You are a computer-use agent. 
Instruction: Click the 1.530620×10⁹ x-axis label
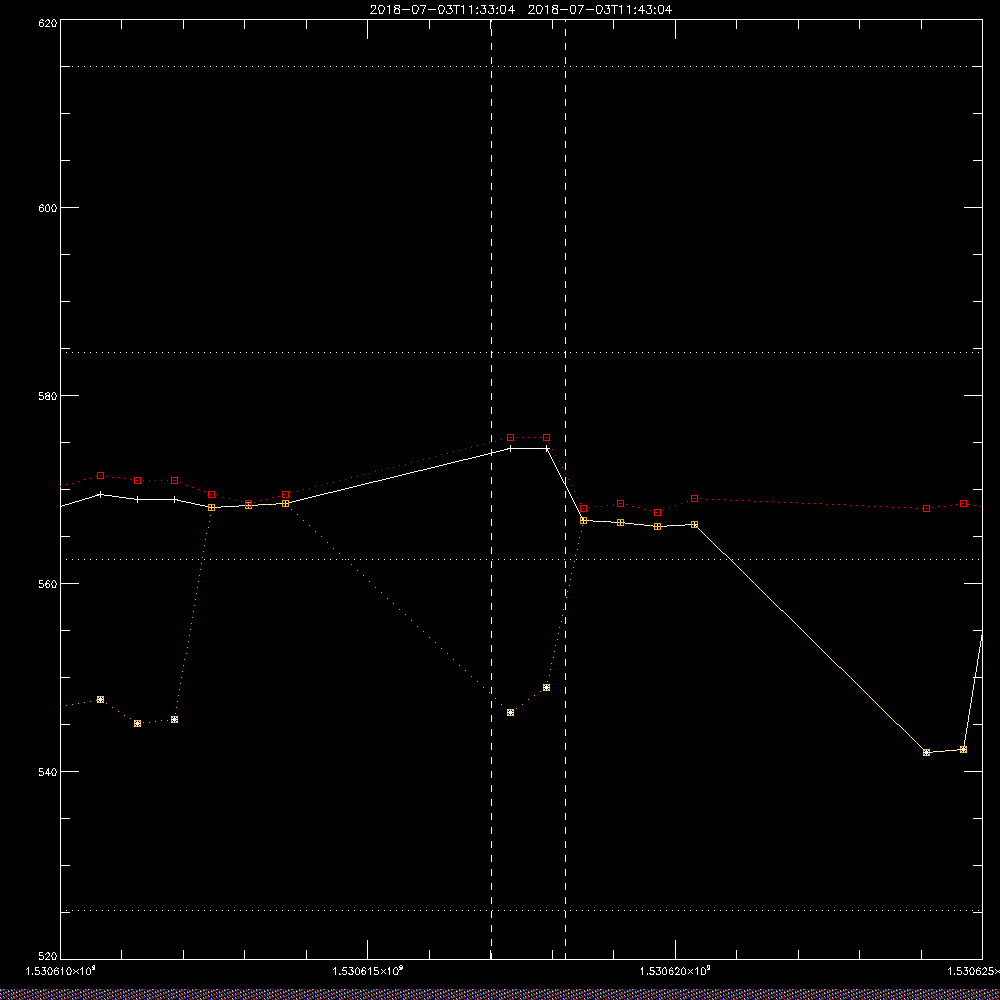[675, 971]
